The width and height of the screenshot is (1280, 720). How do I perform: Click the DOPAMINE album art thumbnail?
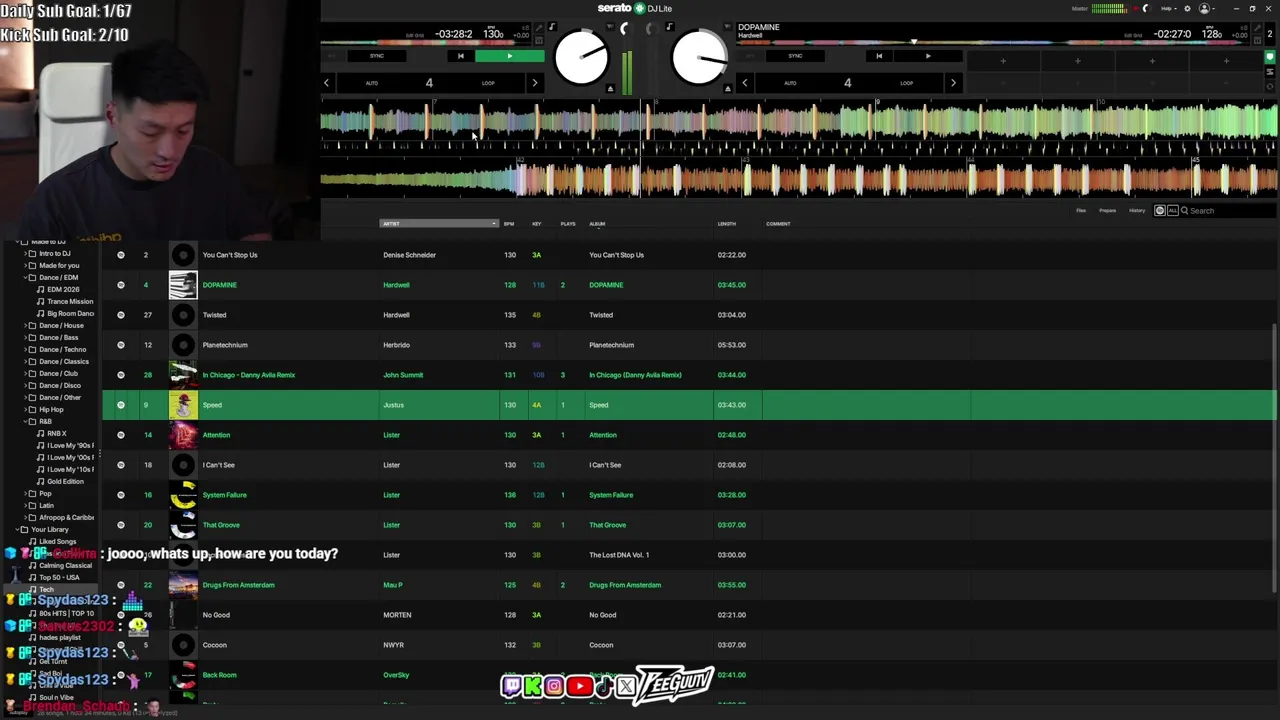tap(183, 285)
